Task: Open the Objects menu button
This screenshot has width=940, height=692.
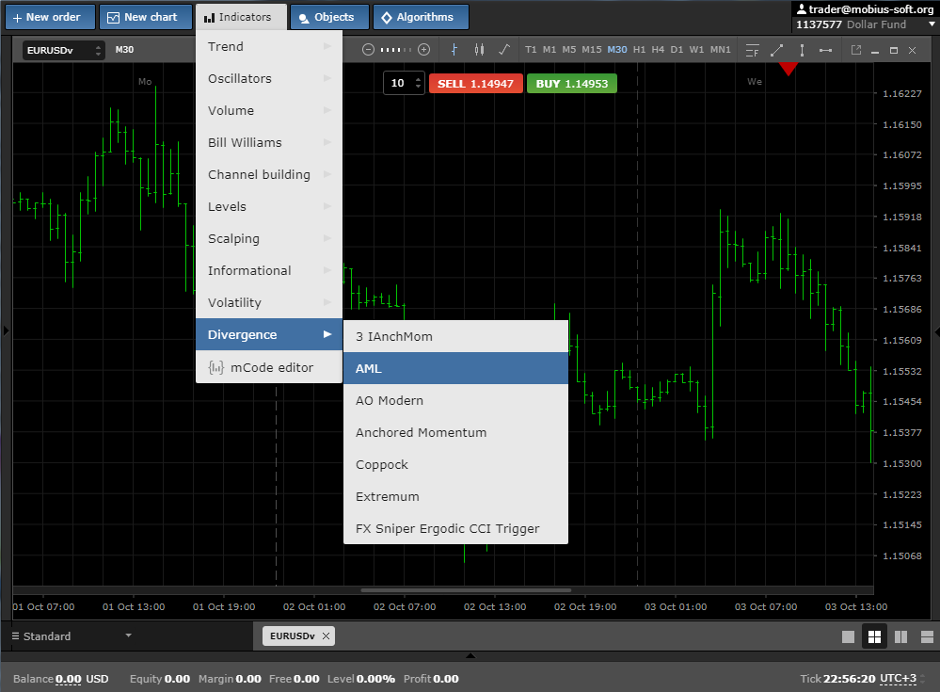Action: pos(330,17)
